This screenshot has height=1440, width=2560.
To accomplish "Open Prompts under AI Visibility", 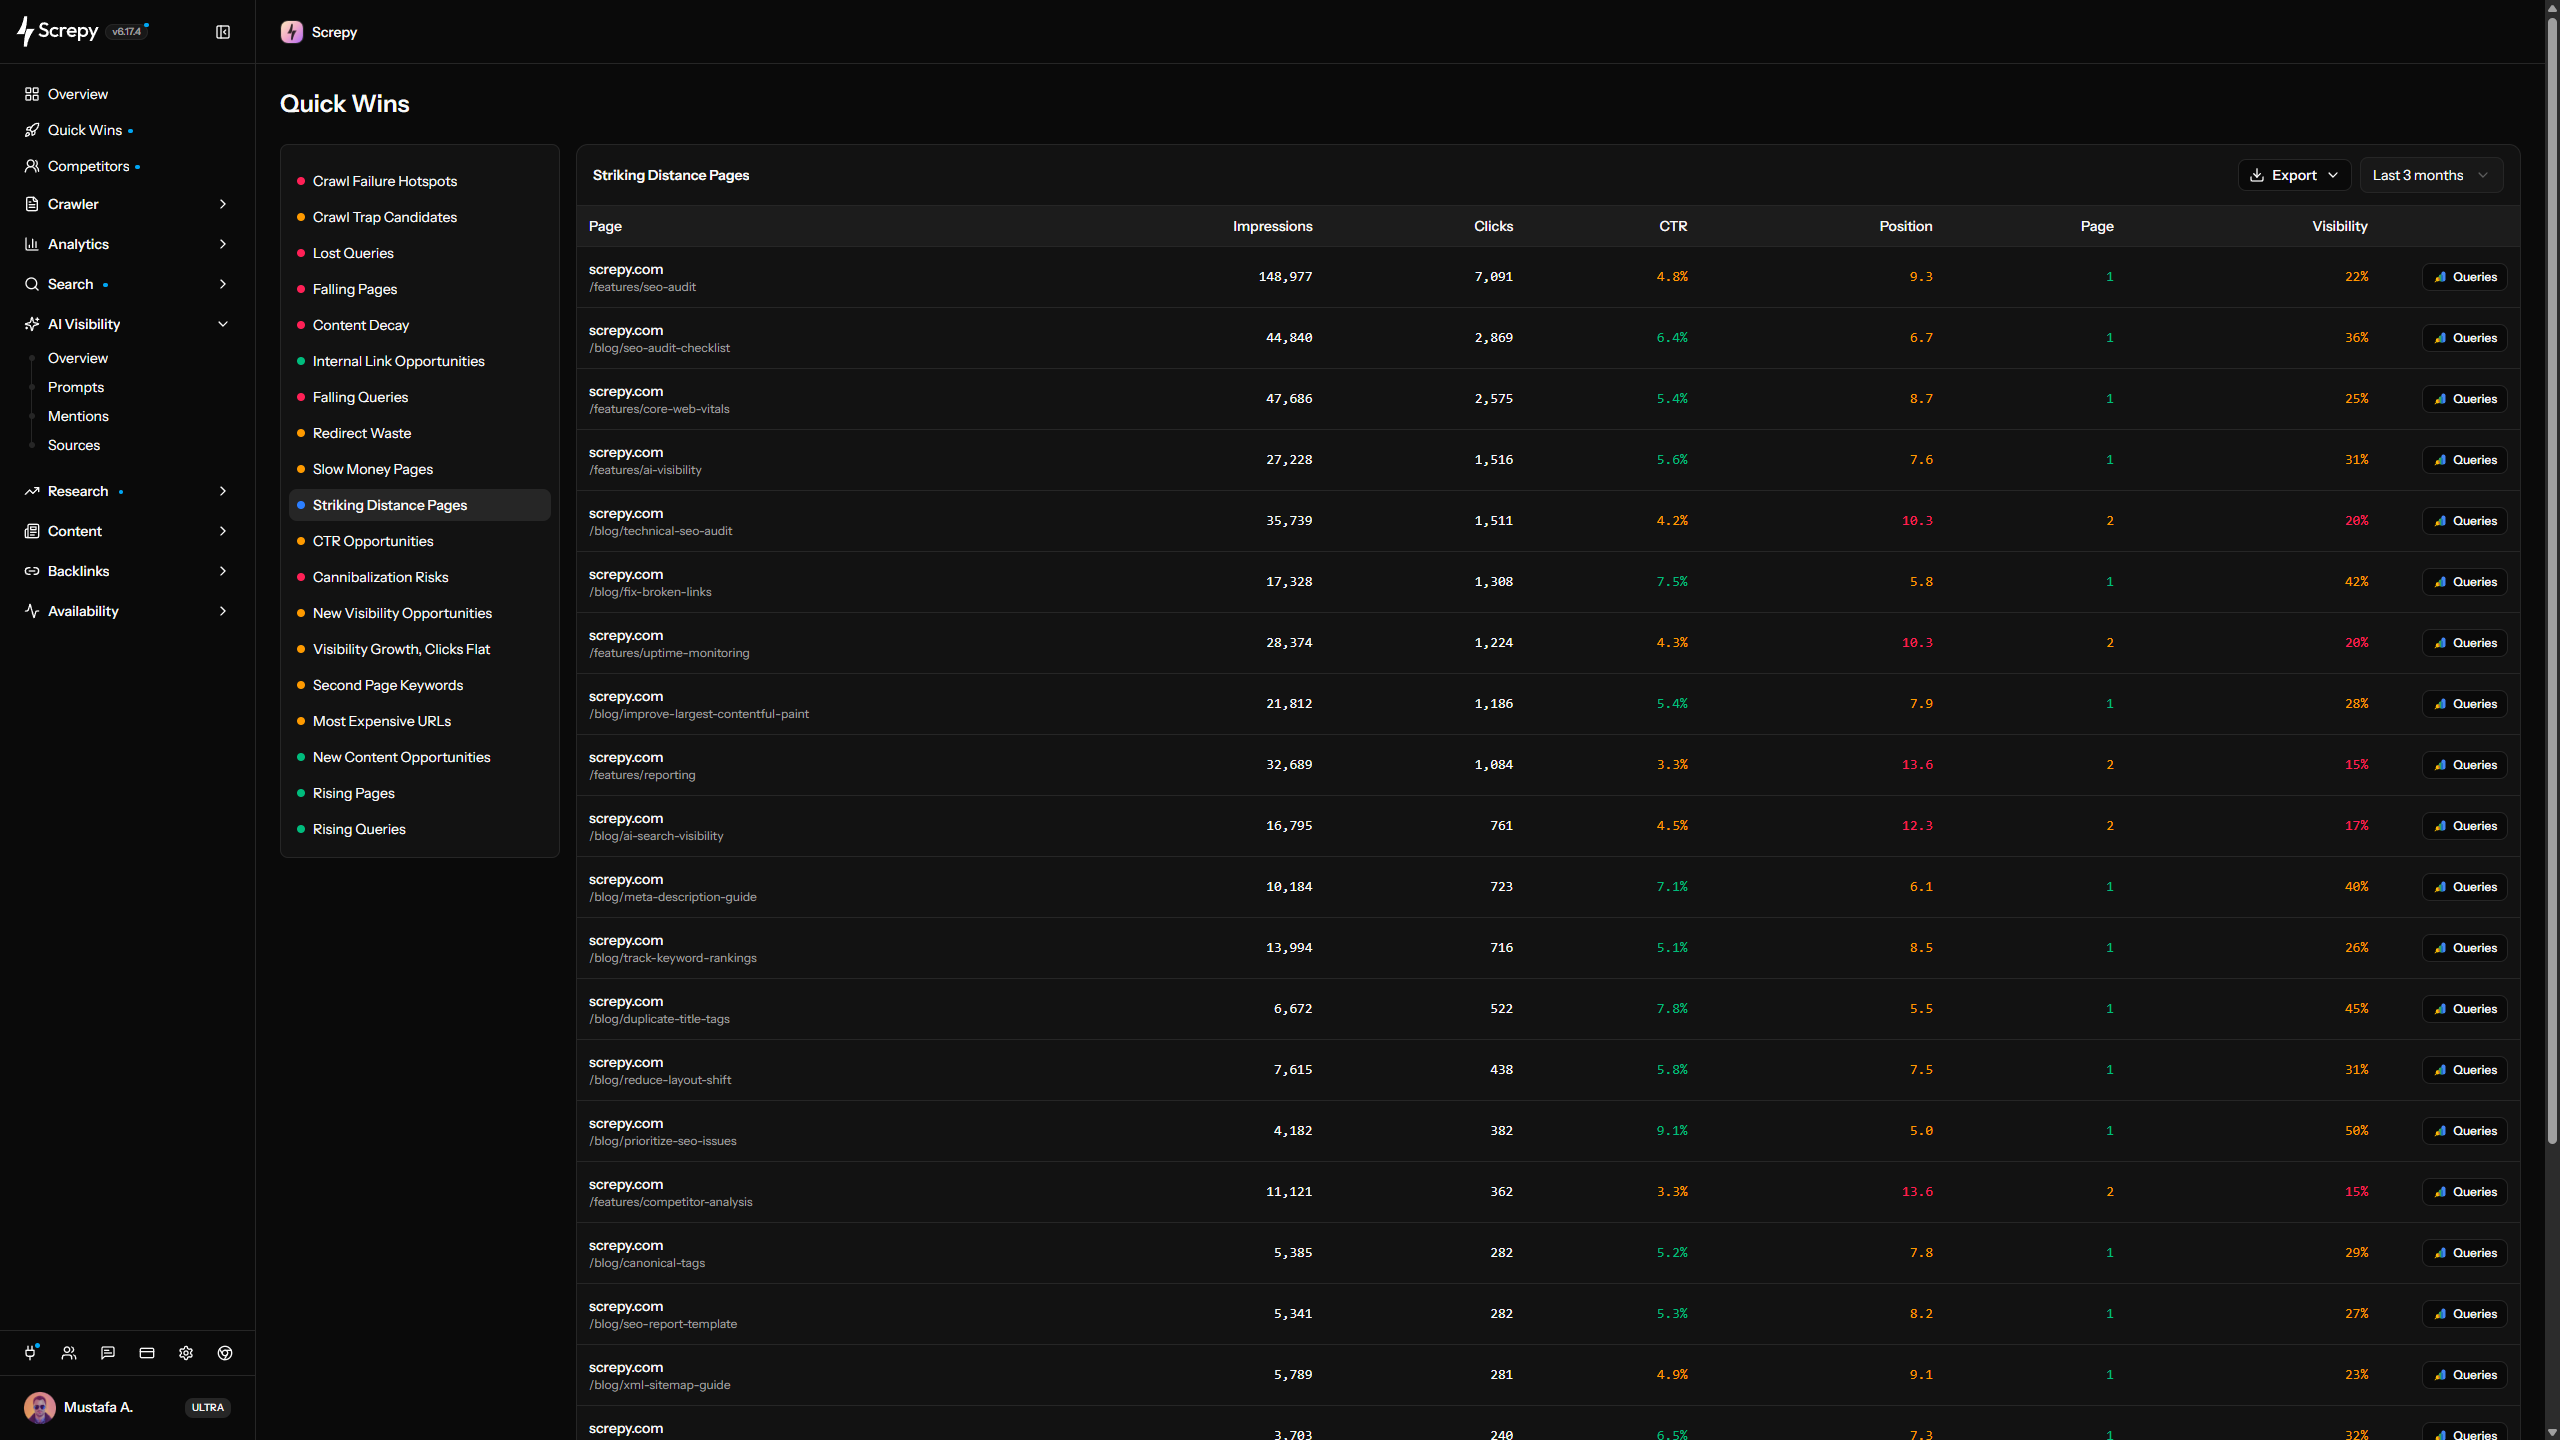I will click(76, 387).
